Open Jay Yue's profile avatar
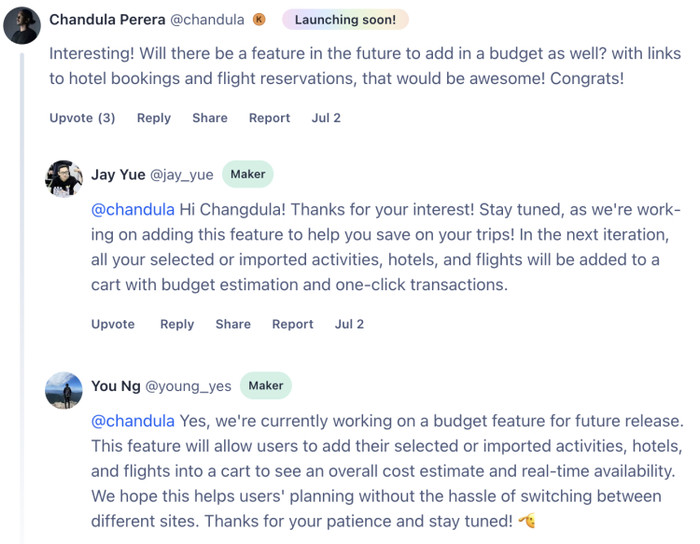Image resolution: width=700 pixels, height=544 pixels. 64,179
